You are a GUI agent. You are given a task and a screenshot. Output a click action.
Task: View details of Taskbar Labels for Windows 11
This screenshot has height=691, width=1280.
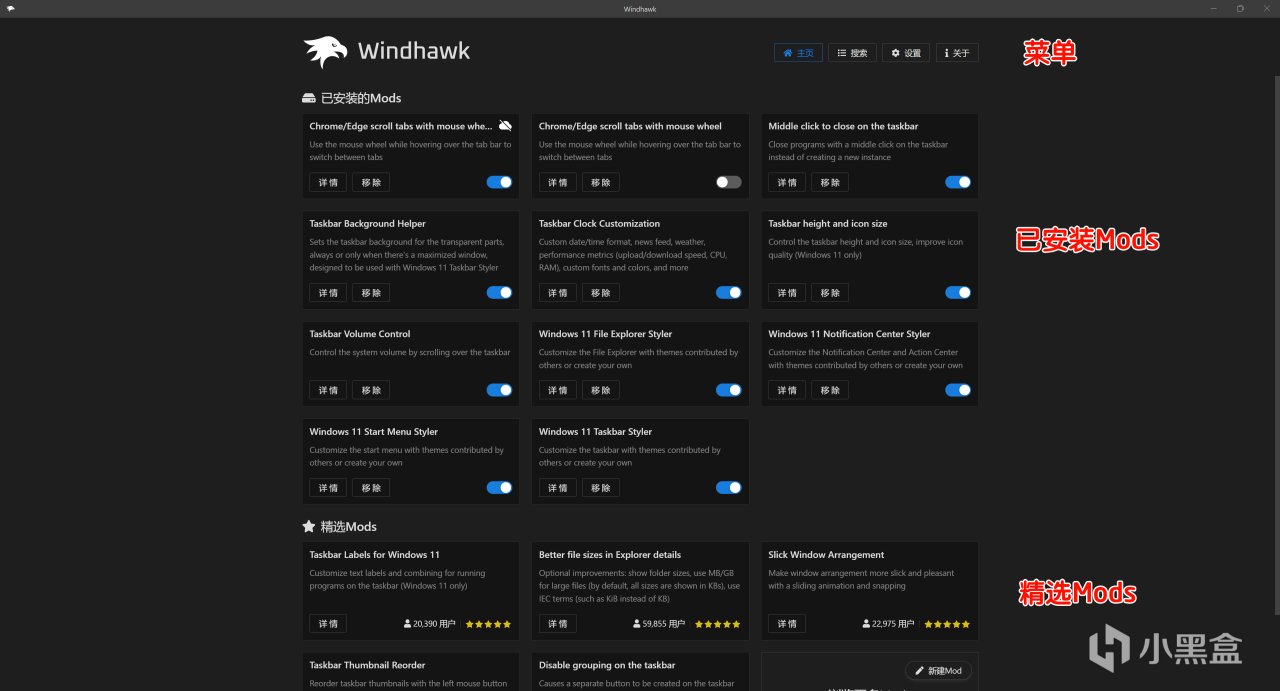tap(328, 624)
